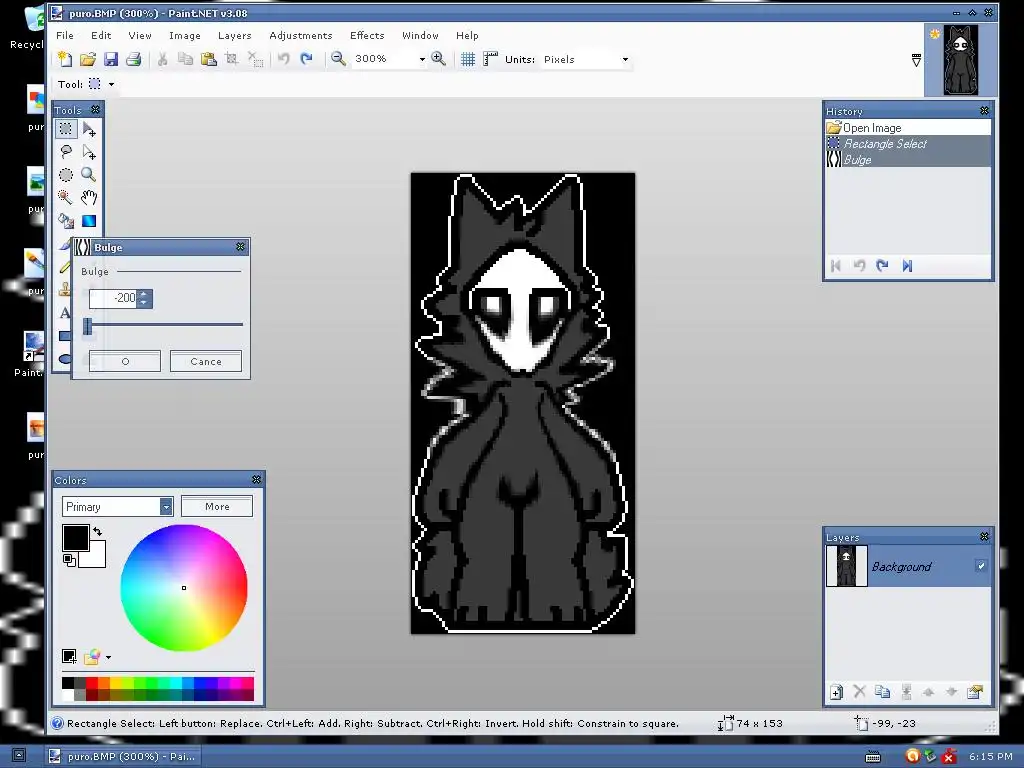
Task: Toggle Background layer visibility checkbox
Action: (x=980, y=566)
